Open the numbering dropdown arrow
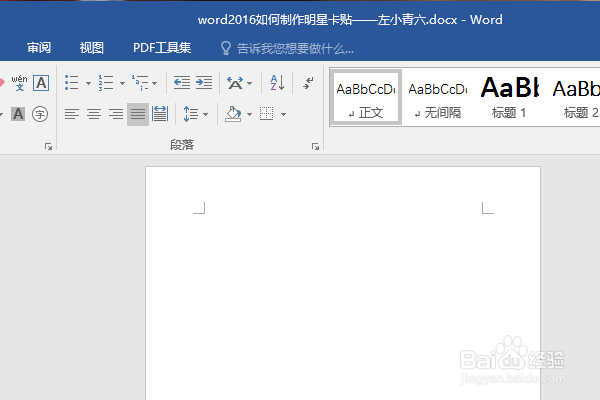Image resolution: width=600 pixels, height=400 pixels. [x=122, y=83]
